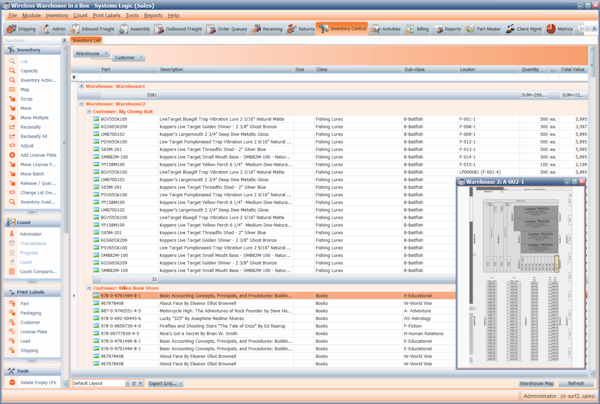Viewport: 600px width, 404px height.
Task: Open the Tools menu
Action: [x=132, y=16]
